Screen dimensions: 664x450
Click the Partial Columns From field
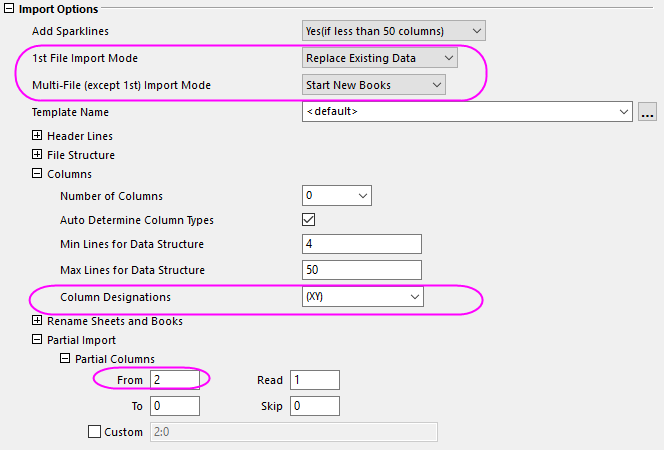(x=174, y=380)
